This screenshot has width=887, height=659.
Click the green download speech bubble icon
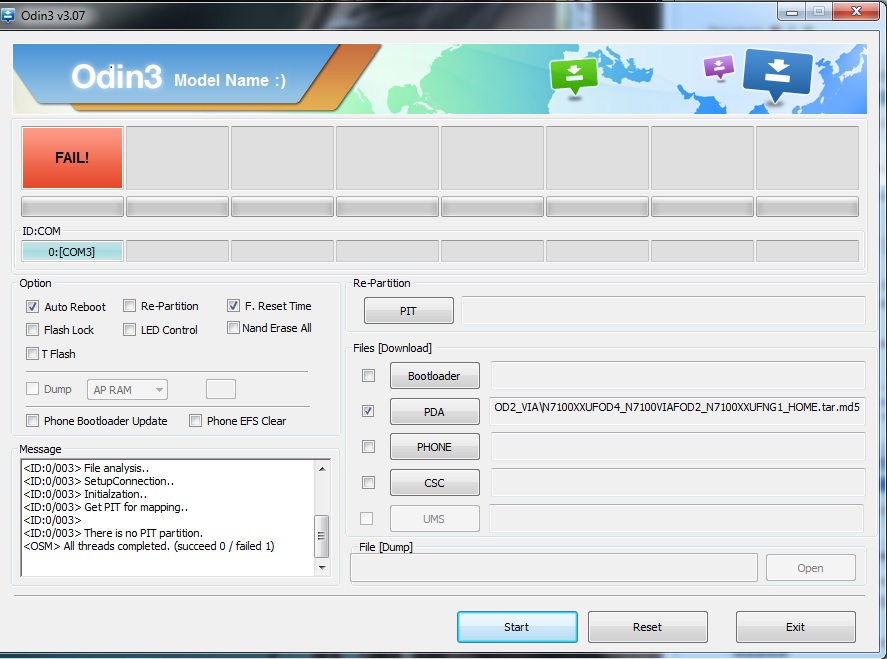[x=573, y=75]
